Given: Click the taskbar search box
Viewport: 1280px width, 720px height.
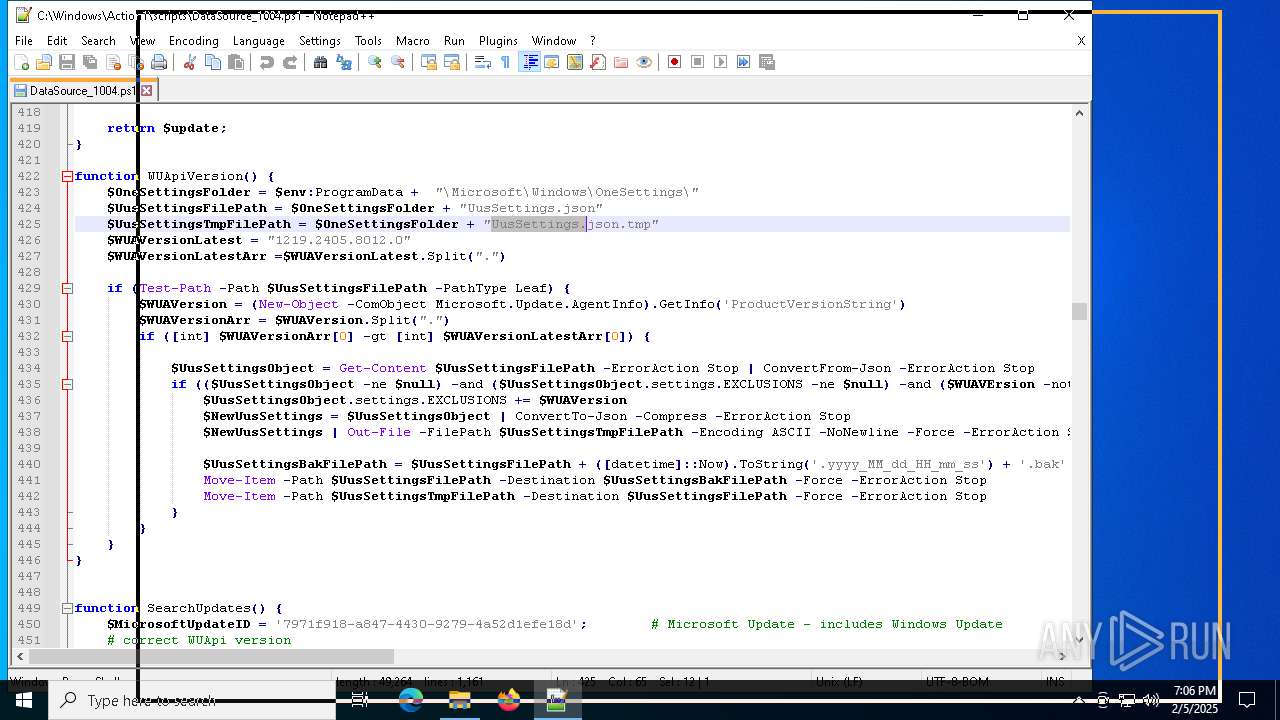Looking at the screenshot, I should click(191, 700).
